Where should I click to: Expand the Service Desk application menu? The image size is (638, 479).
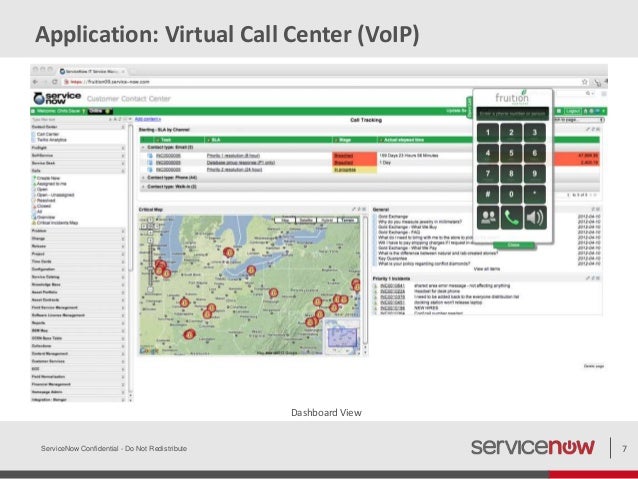coord(78,163)
